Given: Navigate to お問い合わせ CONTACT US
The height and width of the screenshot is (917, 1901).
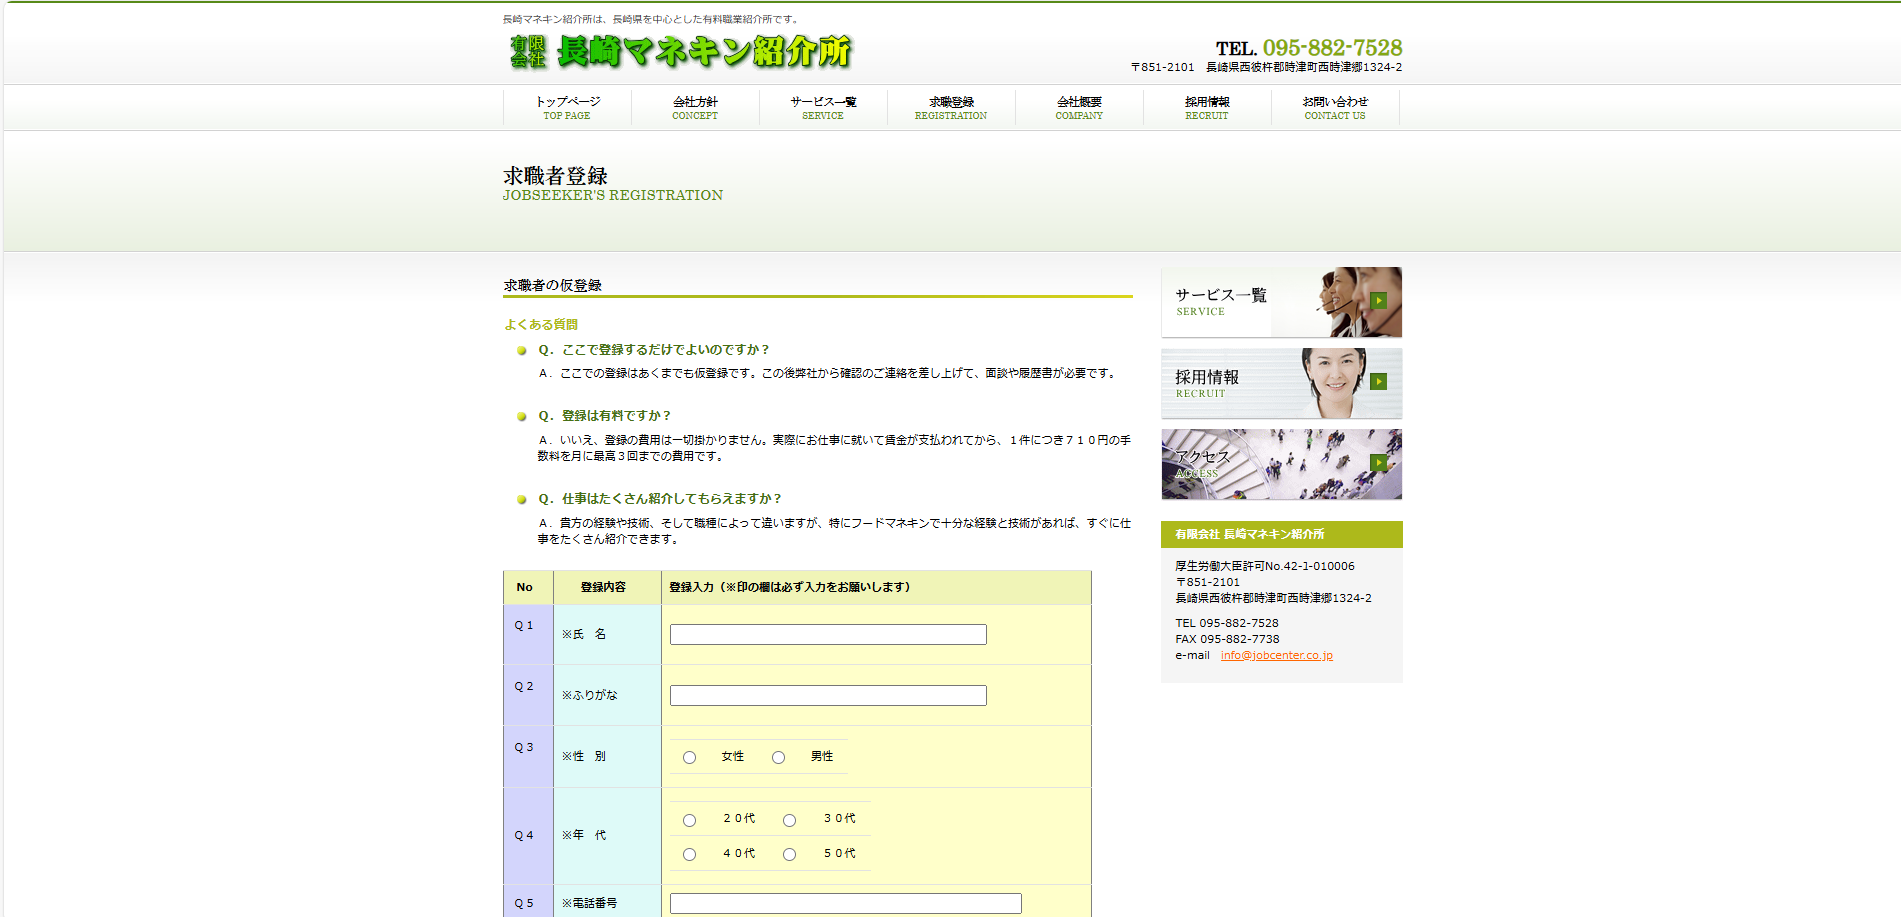Looking at the screenshot, I should [1335, 108].
